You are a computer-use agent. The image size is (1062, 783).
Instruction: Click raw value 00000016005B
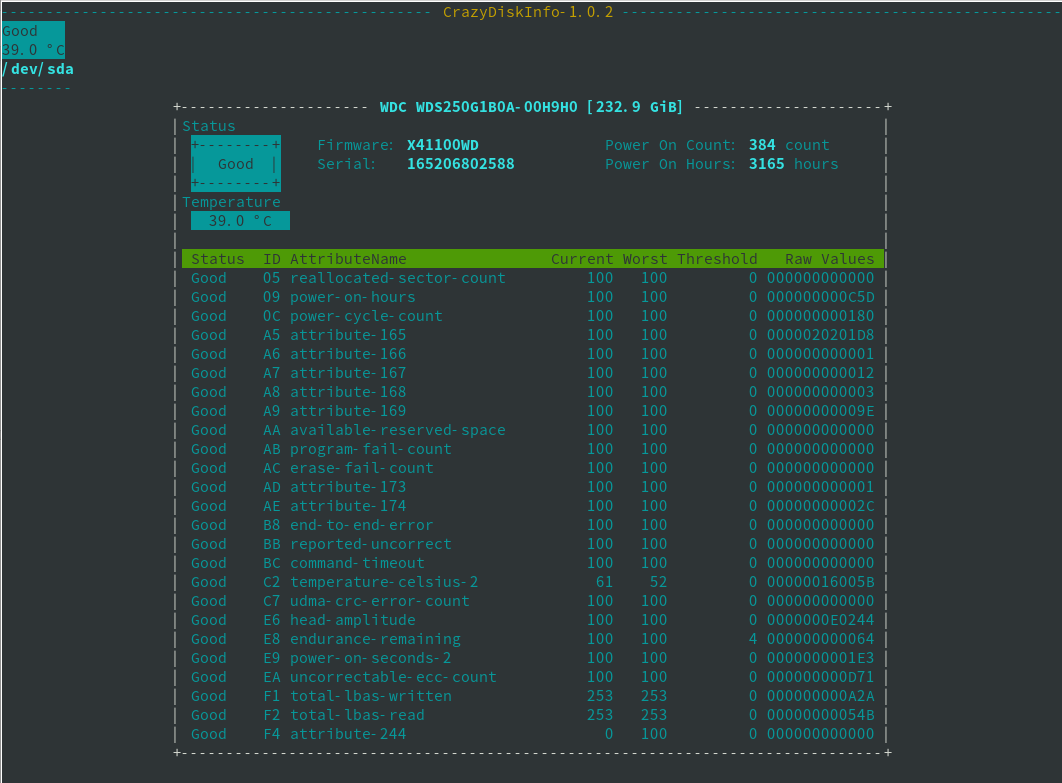[x=821, y=581]
